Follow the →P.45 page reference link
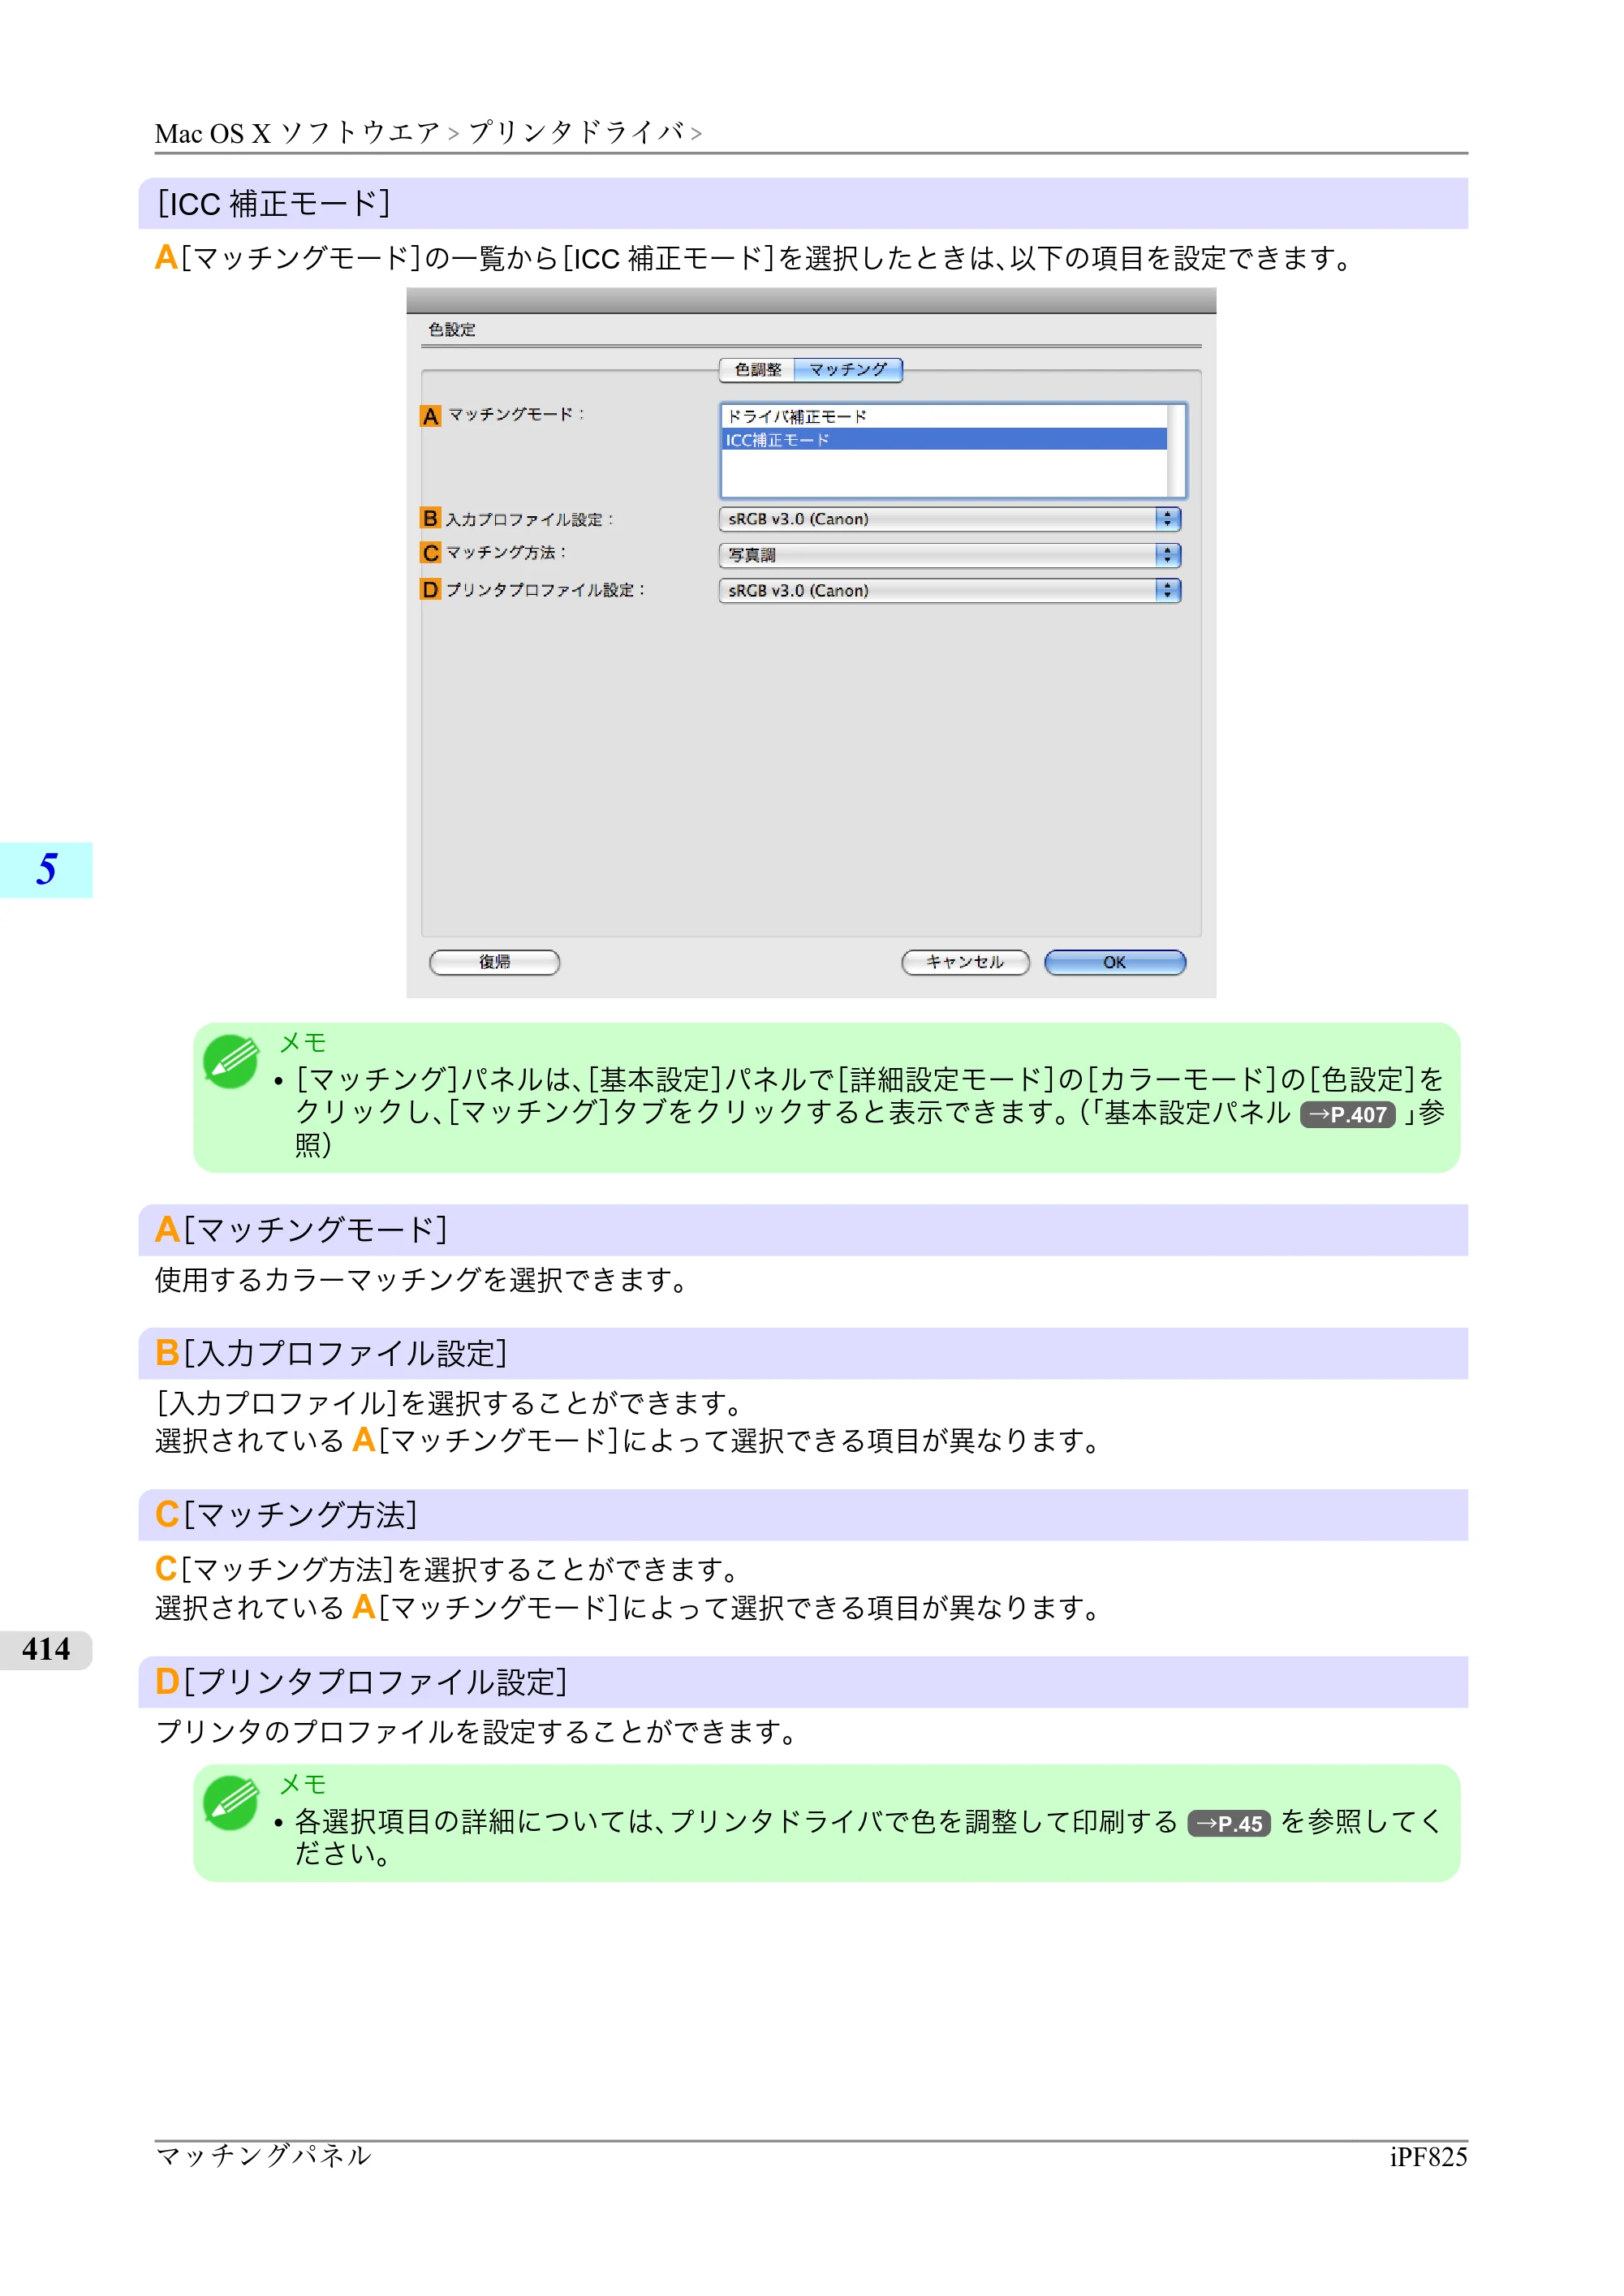Screen dimensions: 1624x2296 pos(1229,1823)
